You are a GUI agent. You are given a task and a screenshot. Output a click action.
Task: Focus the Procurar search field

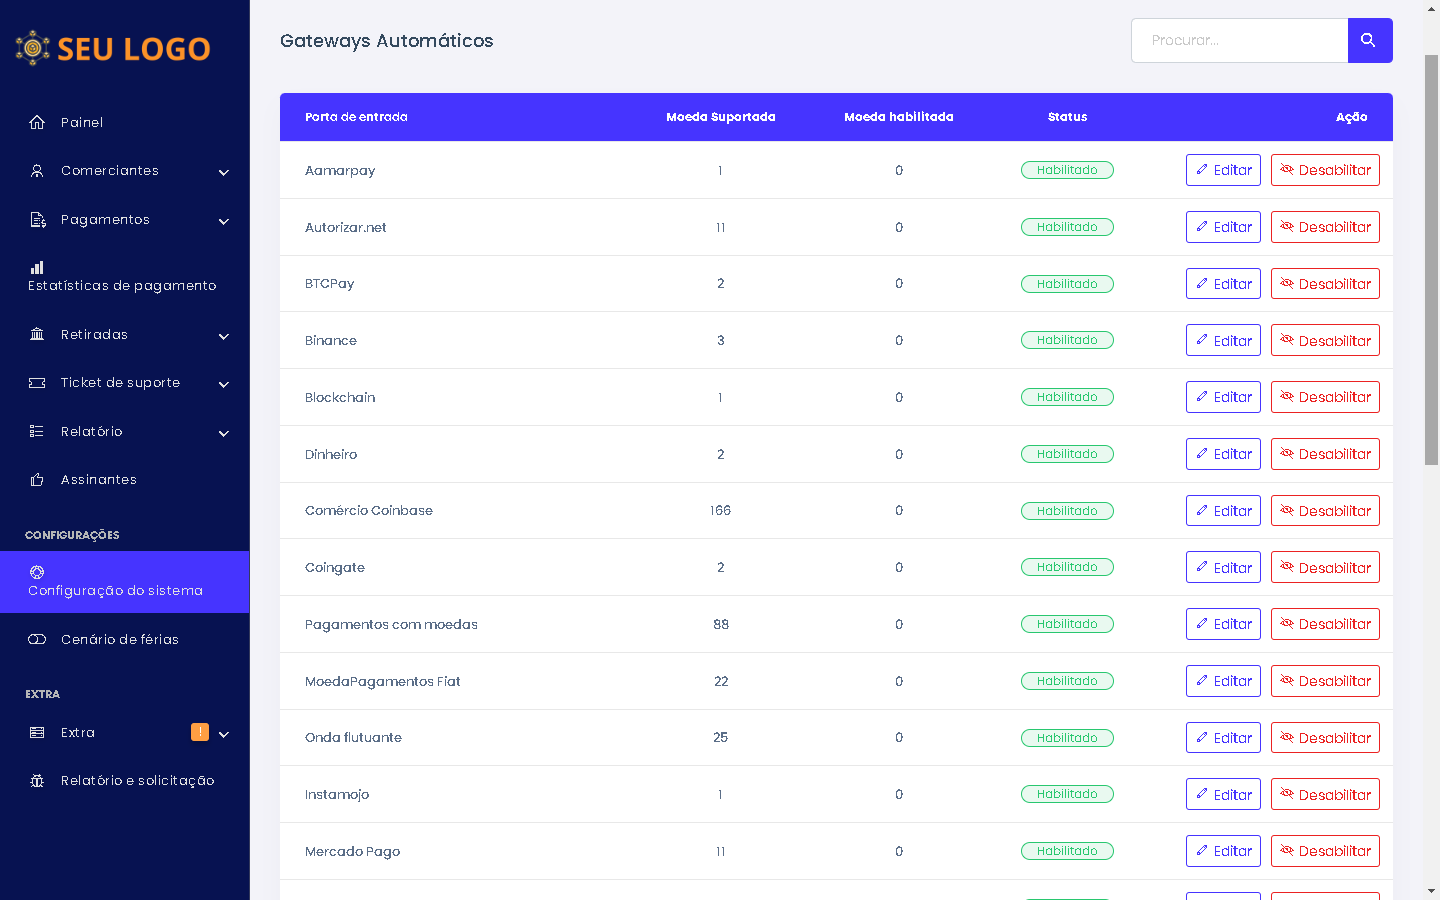(x=1239, y=40)
